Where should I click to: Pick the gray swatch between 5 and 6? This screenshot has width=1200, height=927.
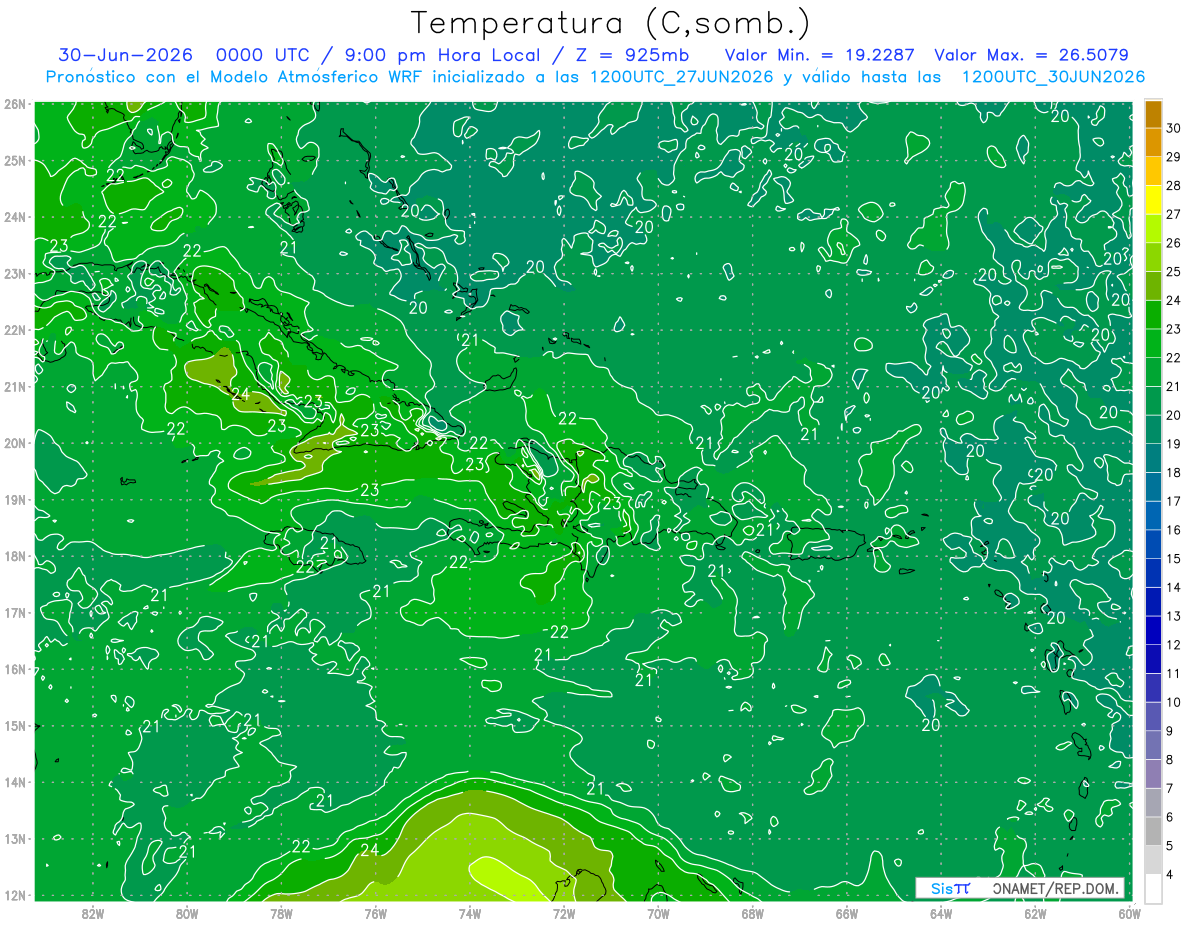pos(1153,831)
